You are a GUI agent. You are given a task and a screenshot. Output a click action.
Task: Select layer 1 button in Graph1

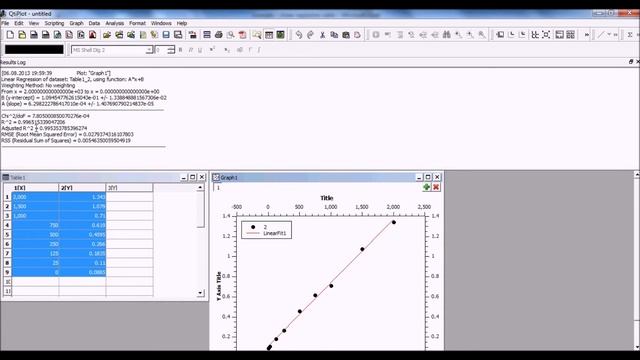(218, 187)
